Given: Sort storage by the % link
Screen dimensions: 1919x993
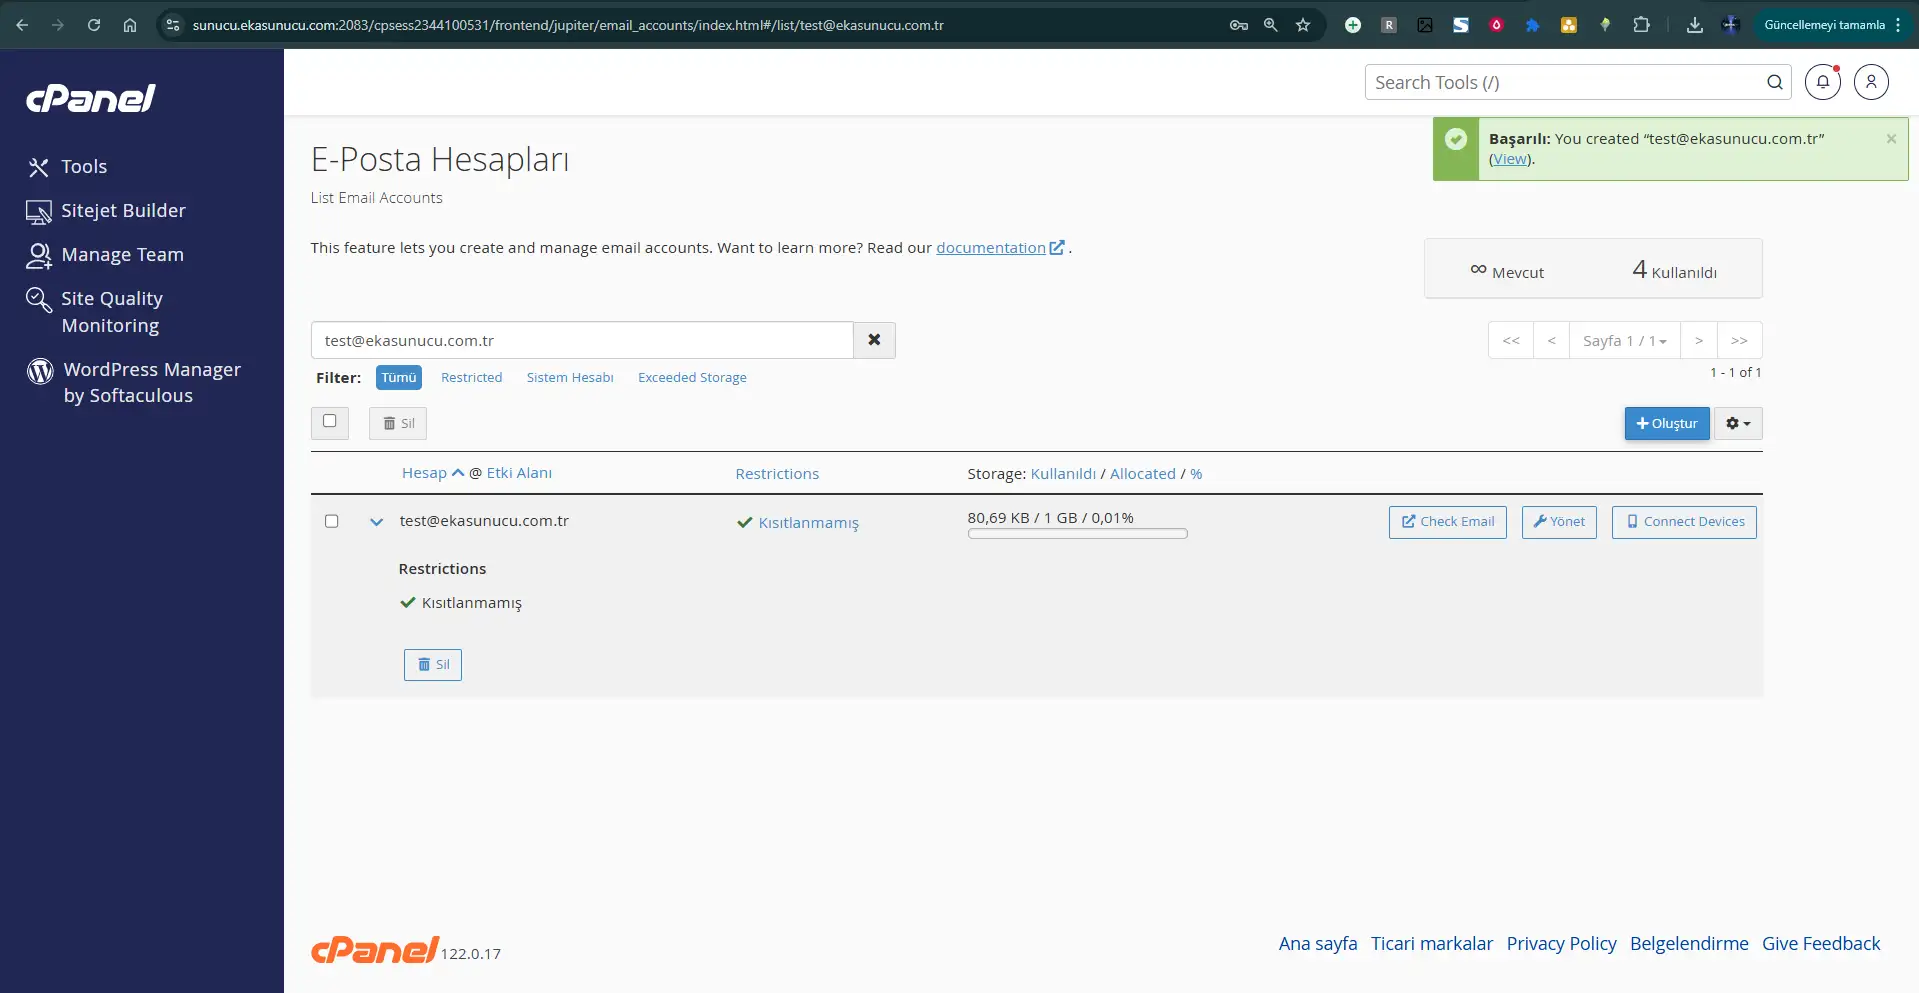Looking at the screenshot, I should (1196, 474).
